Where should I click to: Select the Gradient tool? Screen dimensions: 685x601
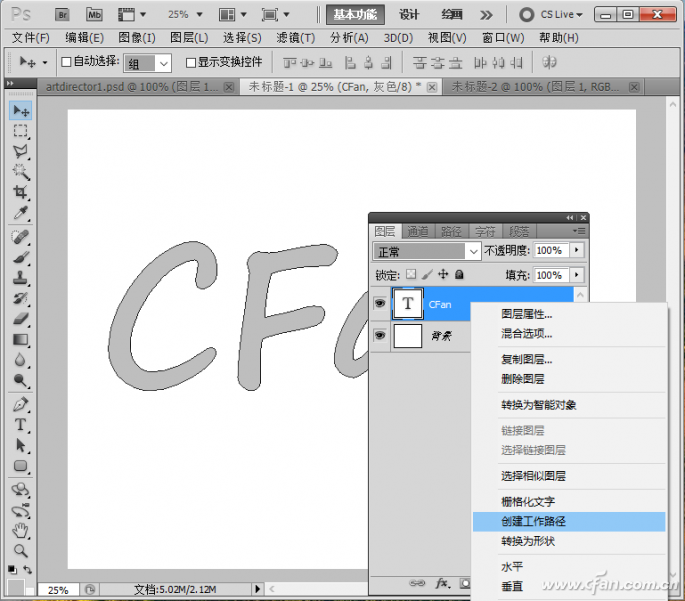tap(20, 339)
